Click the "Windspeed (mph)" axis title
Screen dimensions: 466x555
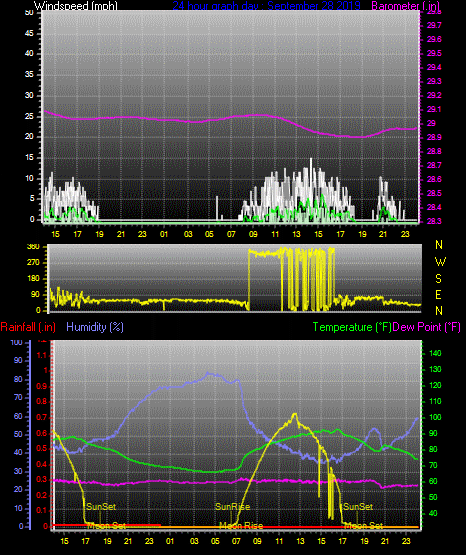point(76,5)
